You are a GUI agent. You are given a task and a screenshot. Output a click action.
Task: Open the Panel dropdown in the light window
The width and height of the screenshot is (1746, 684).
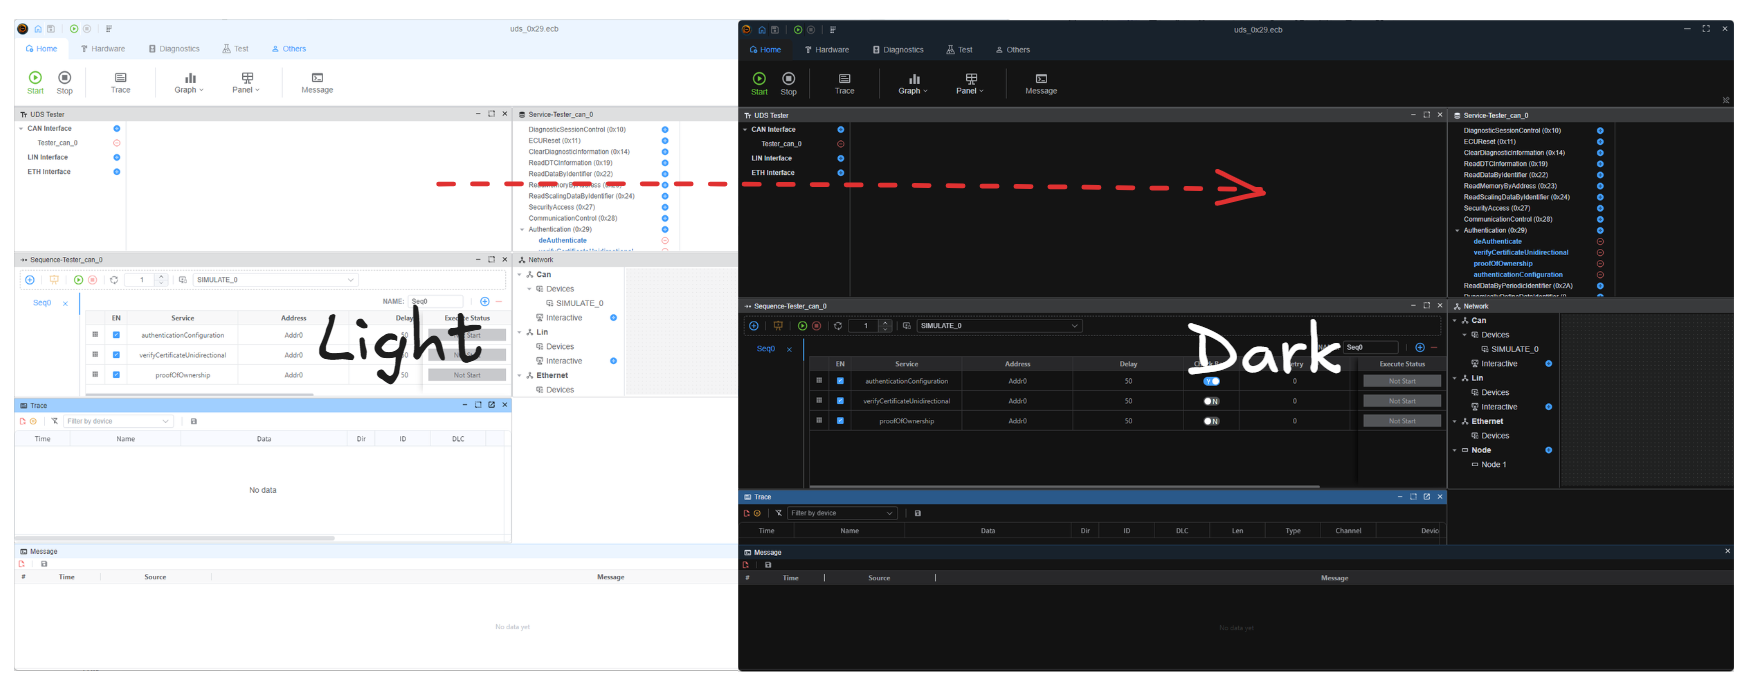click(x=246, y=82)
